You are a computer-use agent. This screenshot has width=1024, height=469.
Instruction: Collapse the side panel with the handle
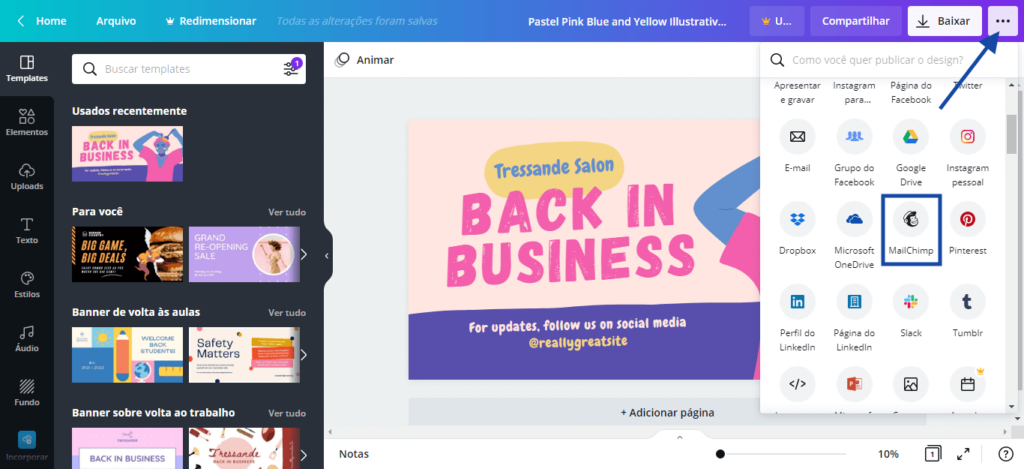(328, 256)
